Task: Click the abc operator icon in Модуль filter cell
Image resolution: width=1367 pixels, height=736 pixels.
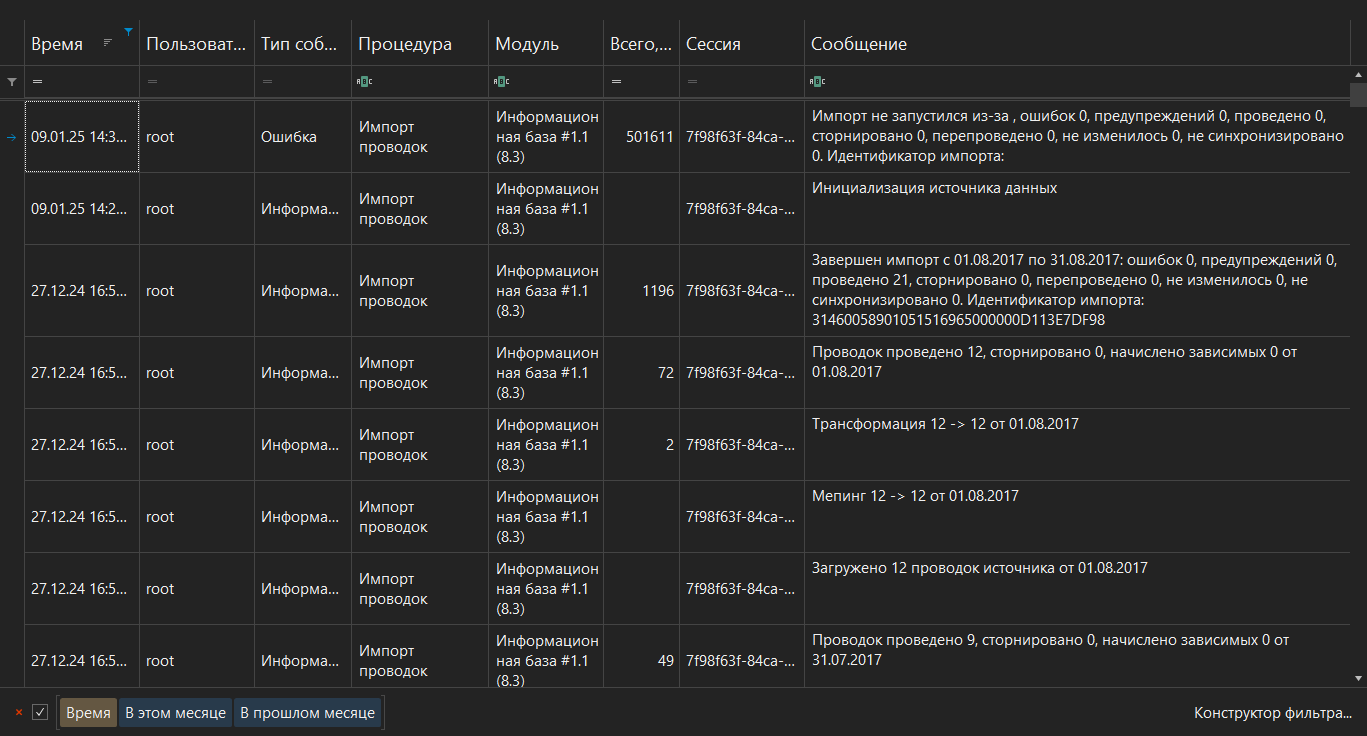Action: (501, 81)
